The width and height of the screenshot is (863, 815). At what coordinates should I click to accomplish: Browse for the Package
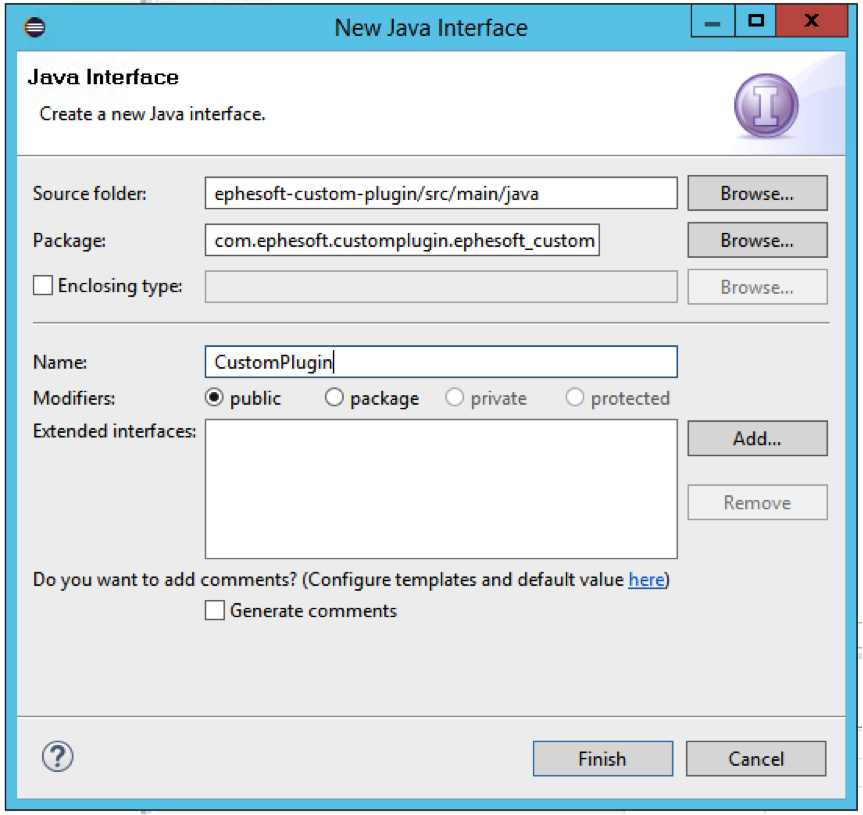click(757, 240)
